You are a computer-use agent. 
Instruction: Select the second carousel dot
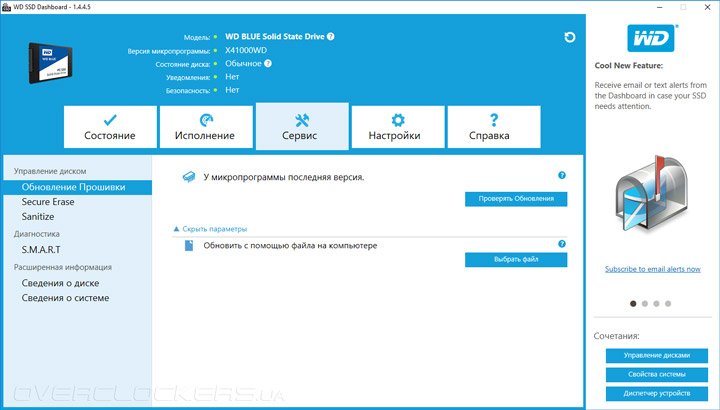pyautogui.click(x=645, y=303)
